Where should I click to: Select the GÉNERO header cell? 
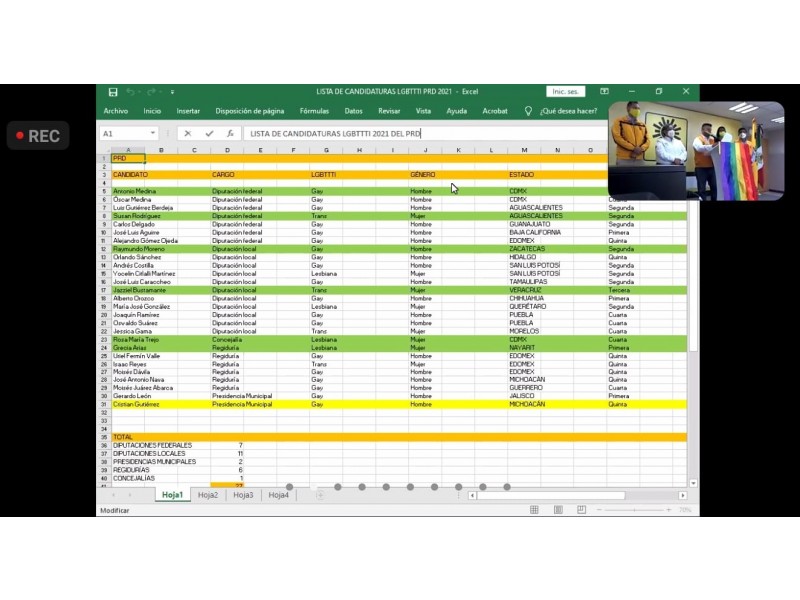pyautogui.click(x=425, y=174)
